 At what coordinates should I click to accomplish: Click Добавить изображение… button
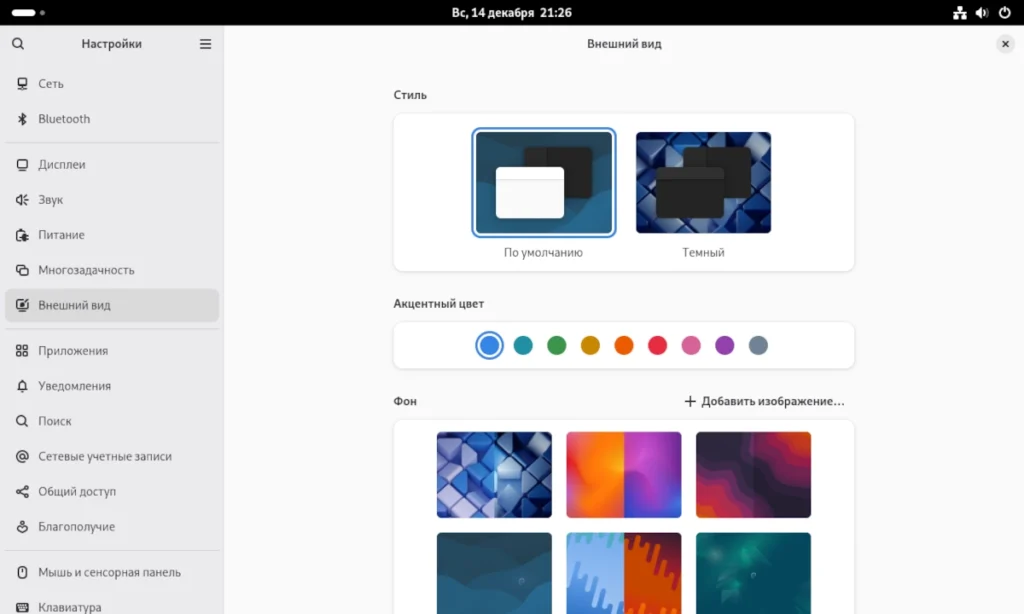(x=764, y=401)
